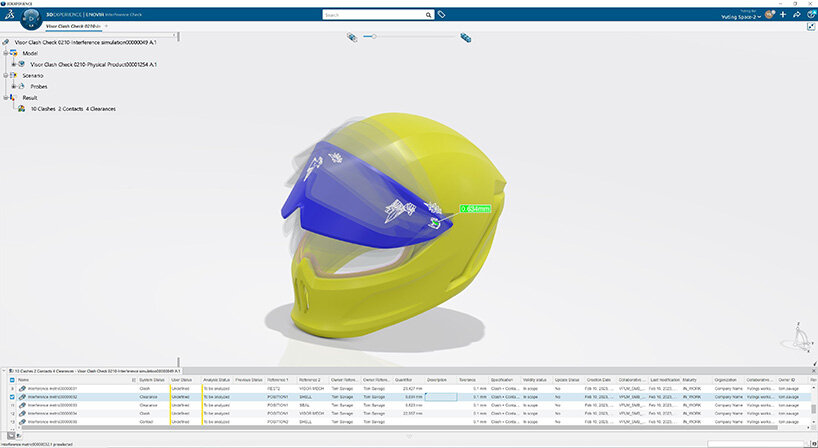This screenshot has height=448, width=818.
Task: Click the 0.834mm measurement label
Action: (x=475, y=208)
